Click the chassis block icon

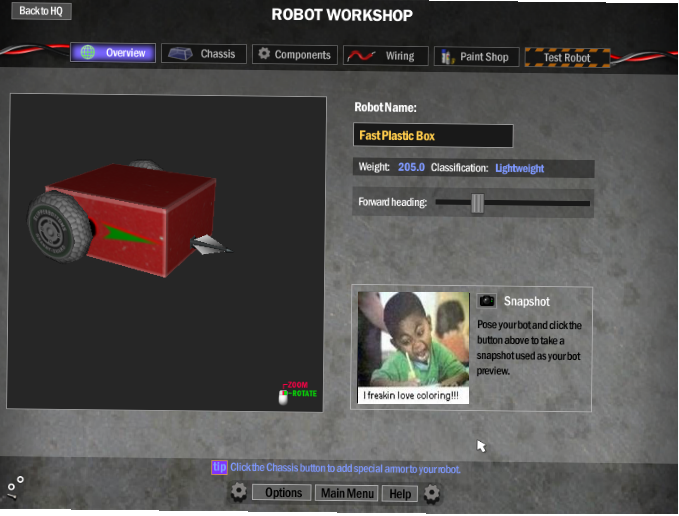pos(179,54)
